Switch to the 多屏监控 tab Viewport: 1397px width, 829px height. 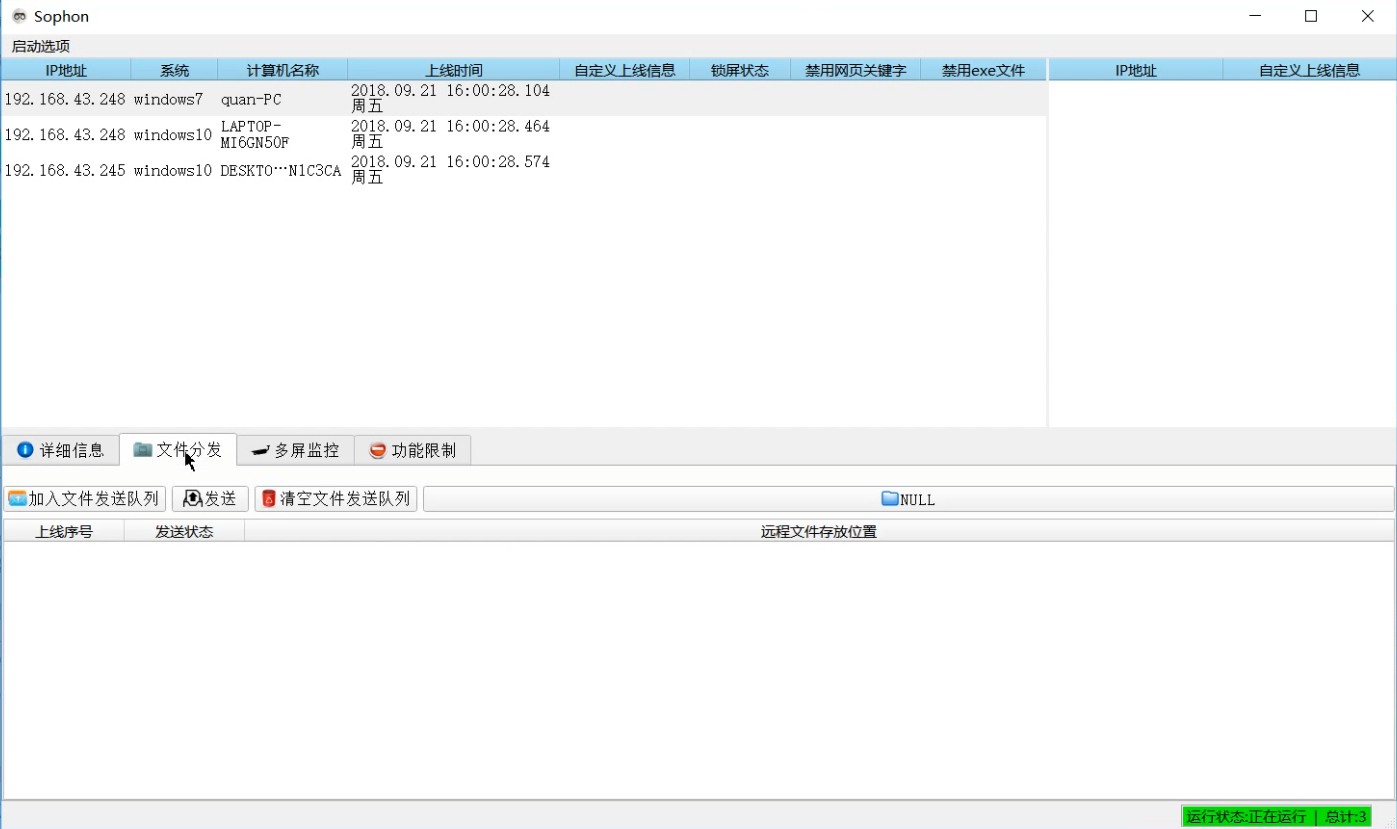tap(296, 450)
